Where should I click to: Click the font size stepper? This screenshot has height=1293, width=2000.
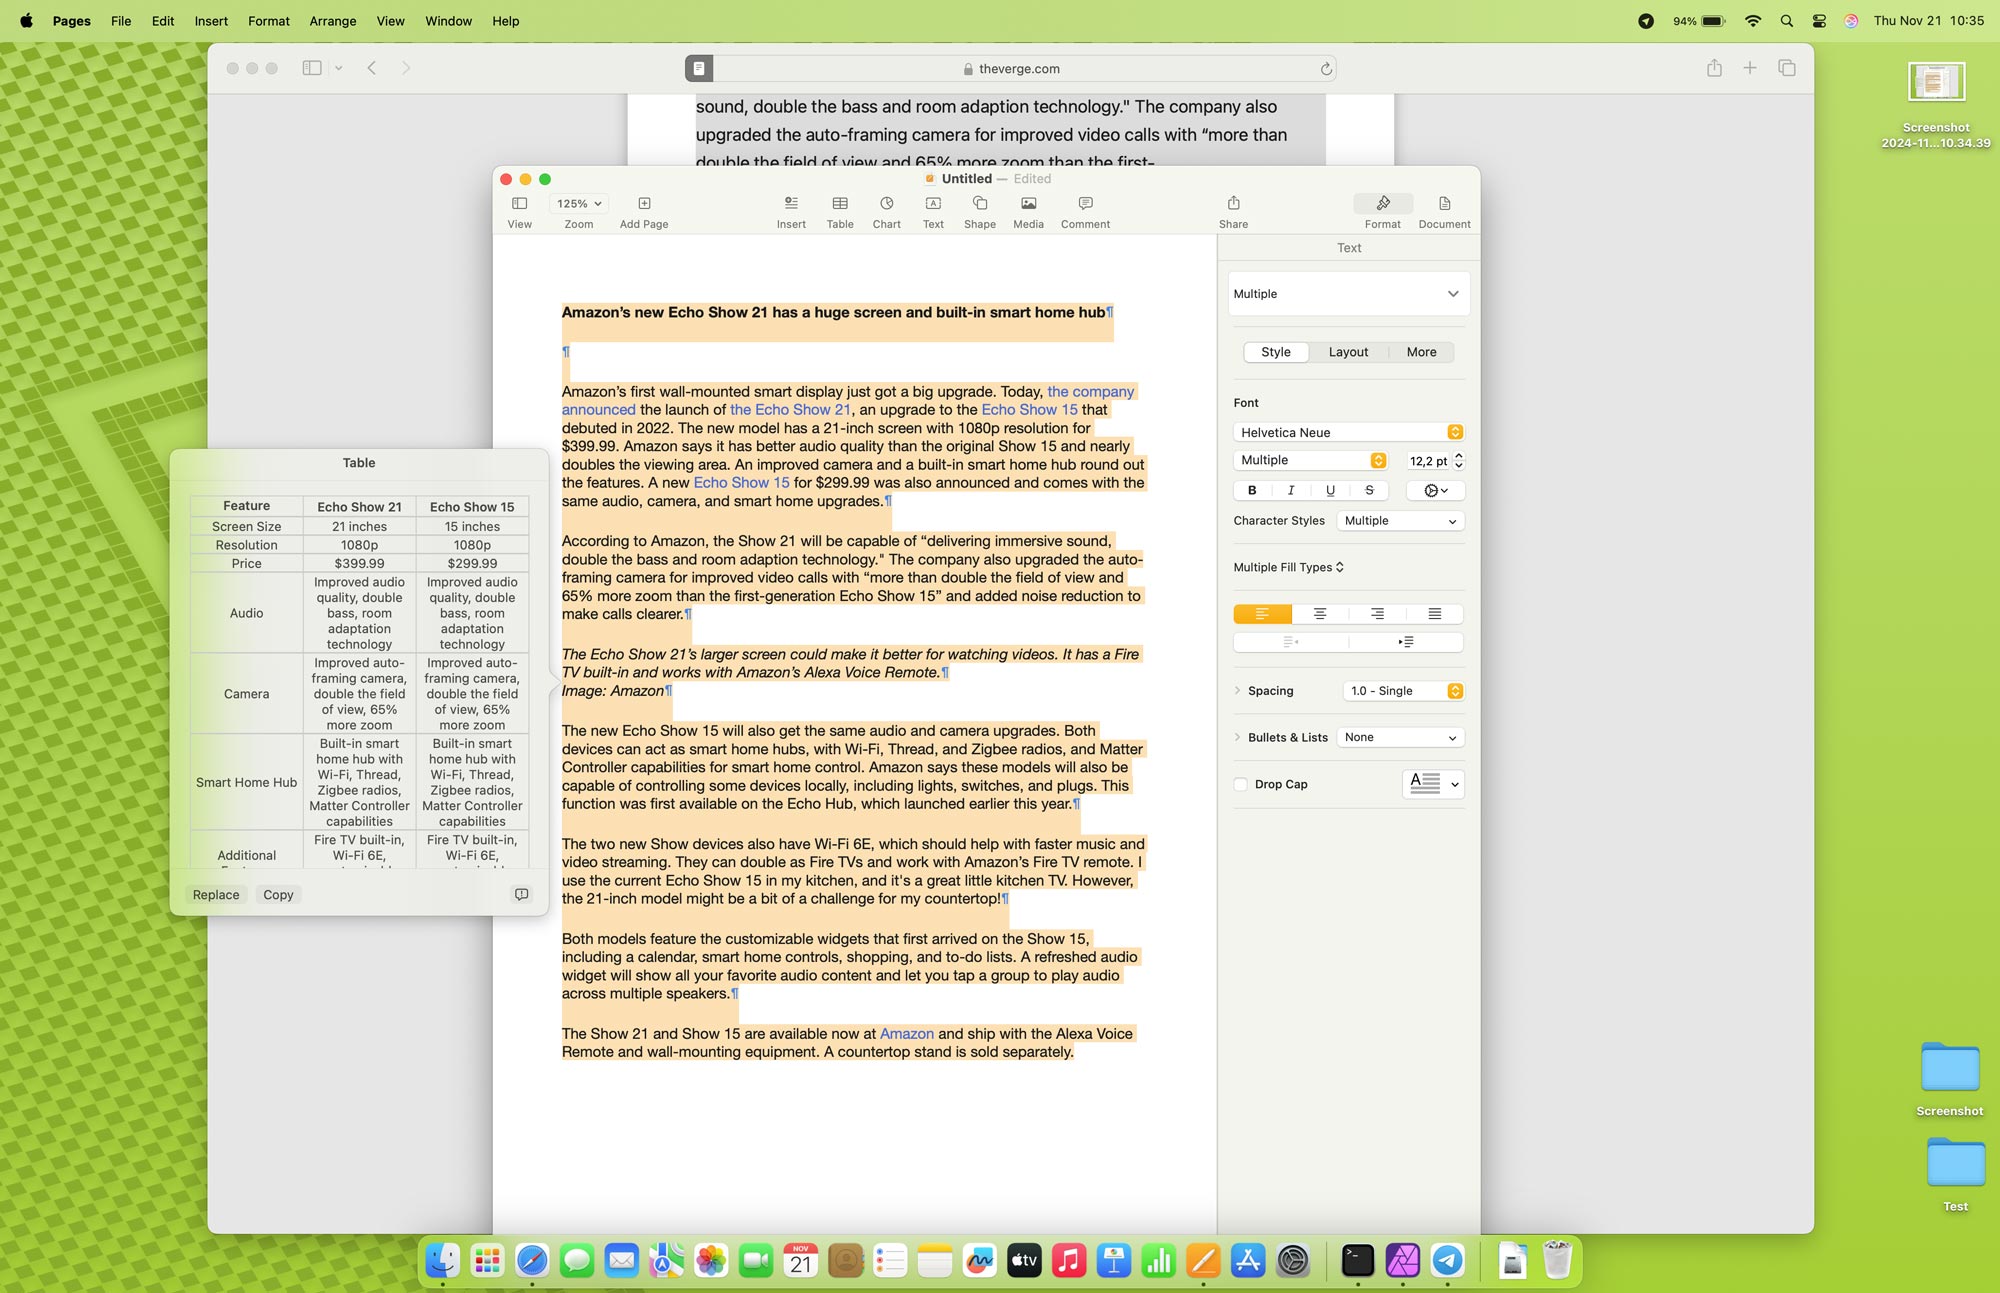pyautogui.click(x=1459, y=460)
